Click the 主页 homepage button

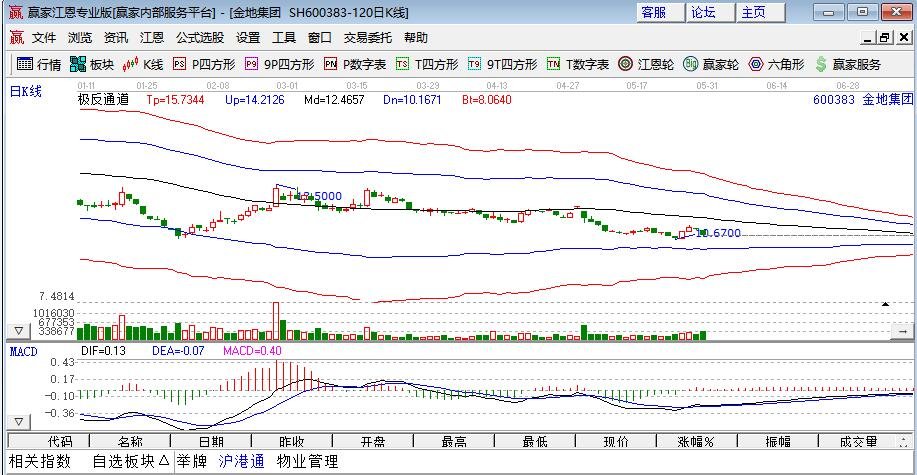(x=761, y=12)
